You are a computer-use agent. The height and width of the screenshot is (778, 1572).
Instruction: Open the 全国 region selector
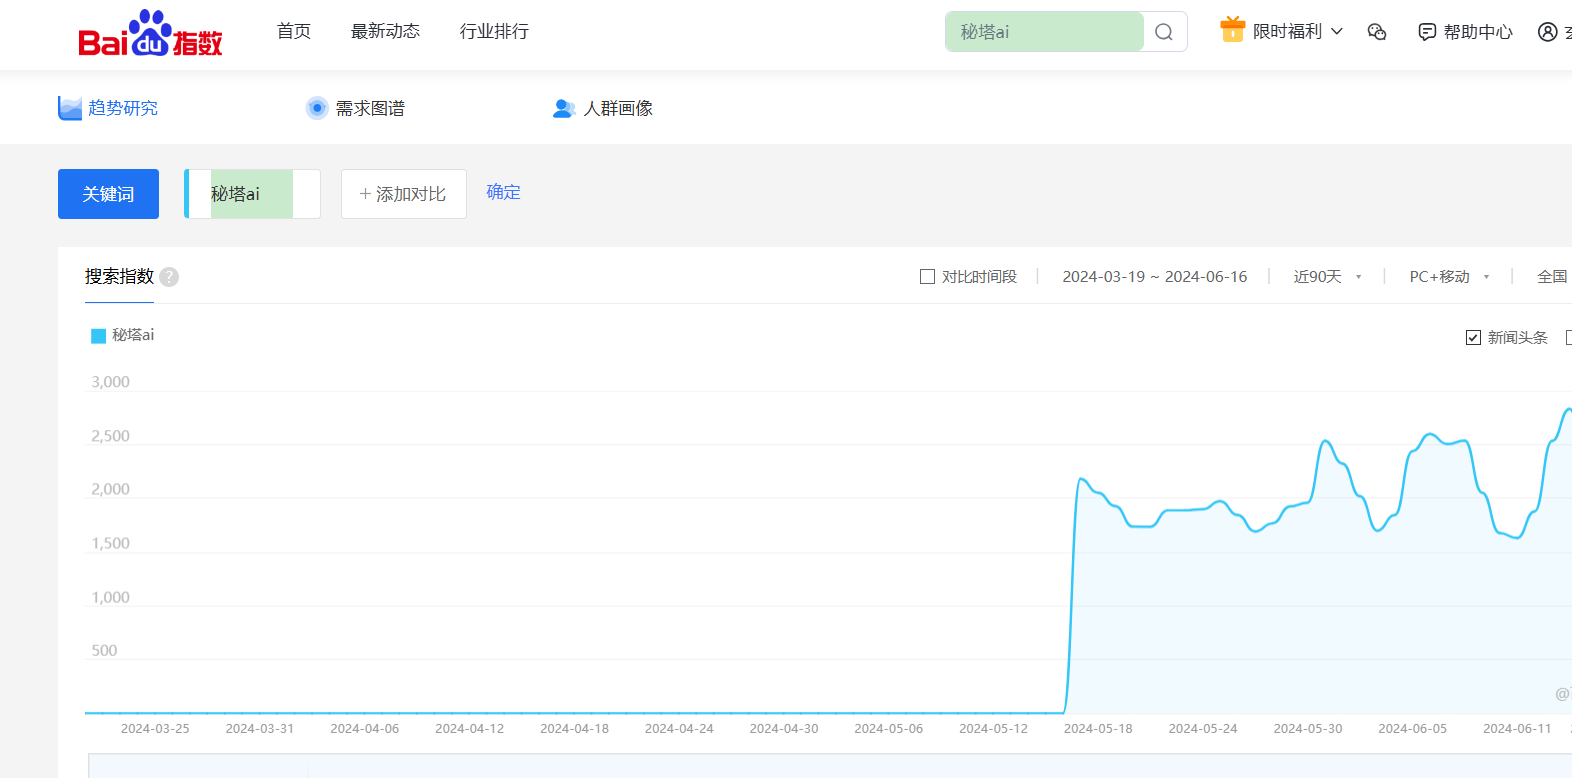(1553, 277)
